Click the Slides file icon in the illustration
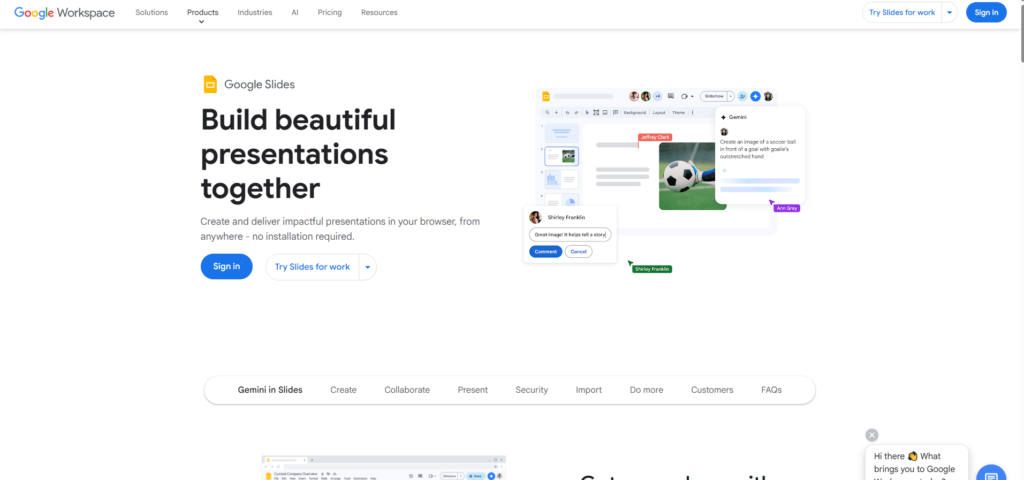Screen dimensions: 1024x480 pos(546,96)
